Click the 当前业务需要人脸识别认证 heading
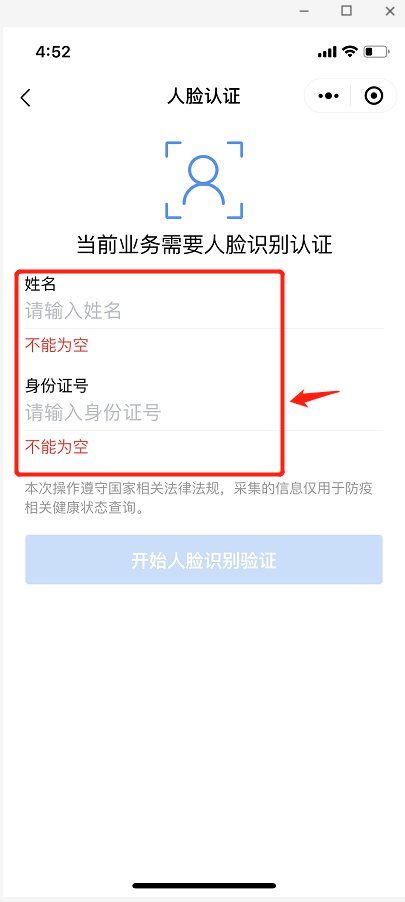 [x=204, y=245]
